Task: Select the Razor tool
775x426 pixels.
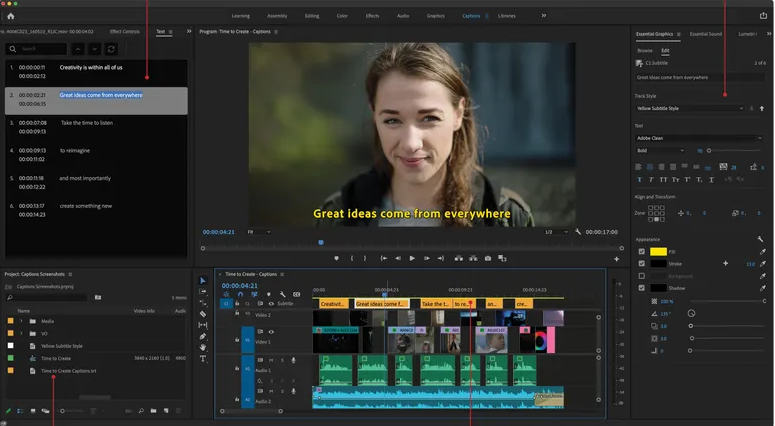Action: click(203, 314)
